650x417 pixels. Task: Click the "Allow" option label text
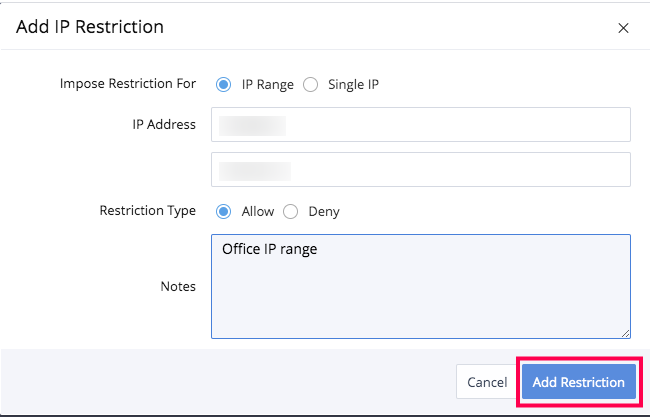point(257,211)
